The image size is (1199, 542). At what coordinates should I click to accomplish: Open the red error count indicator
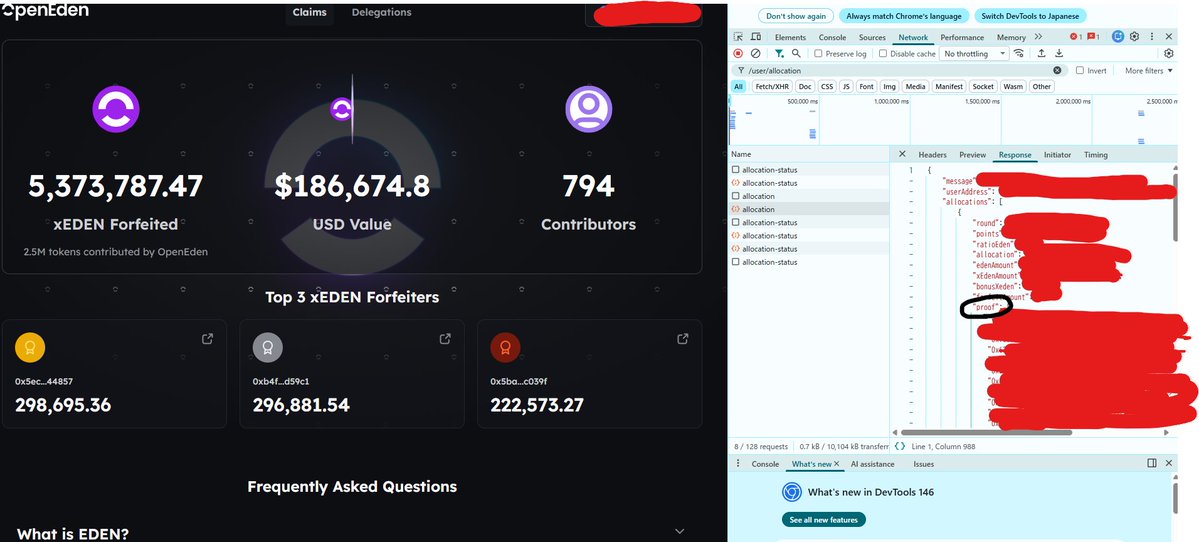point(1075,37)
